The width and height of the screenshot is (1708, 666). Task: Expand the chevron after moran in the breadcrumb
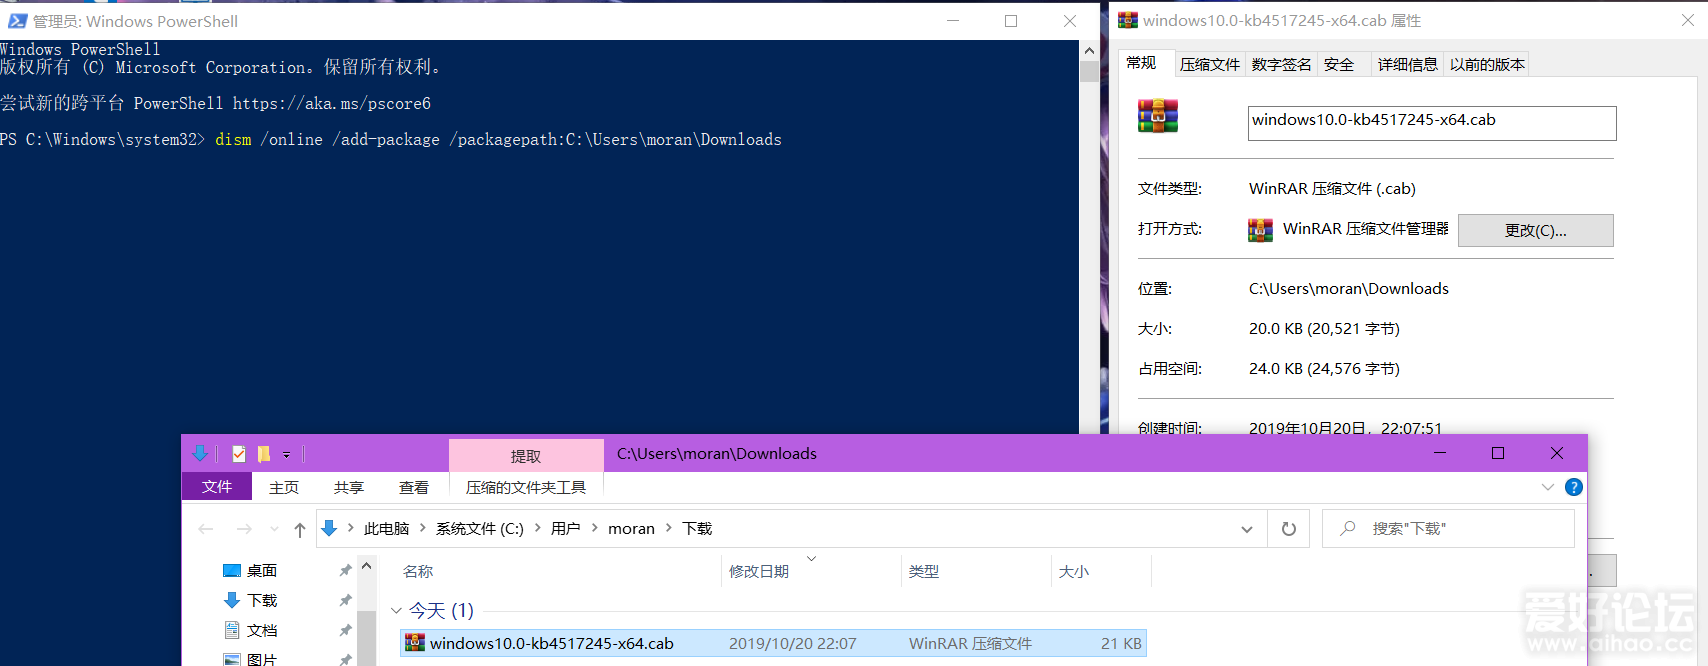pos(669,528)
